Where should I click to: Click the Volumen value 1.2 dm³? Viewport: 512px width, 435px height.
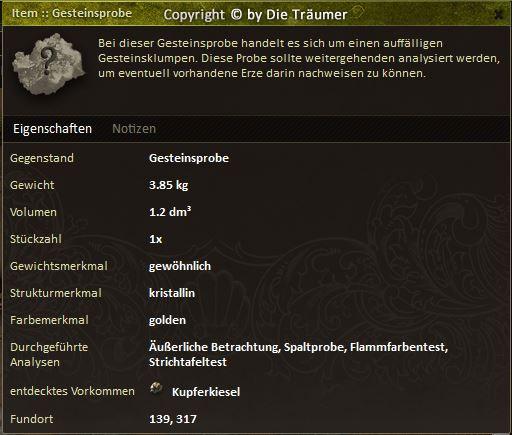pyautogui.click(x=170, y=211)
